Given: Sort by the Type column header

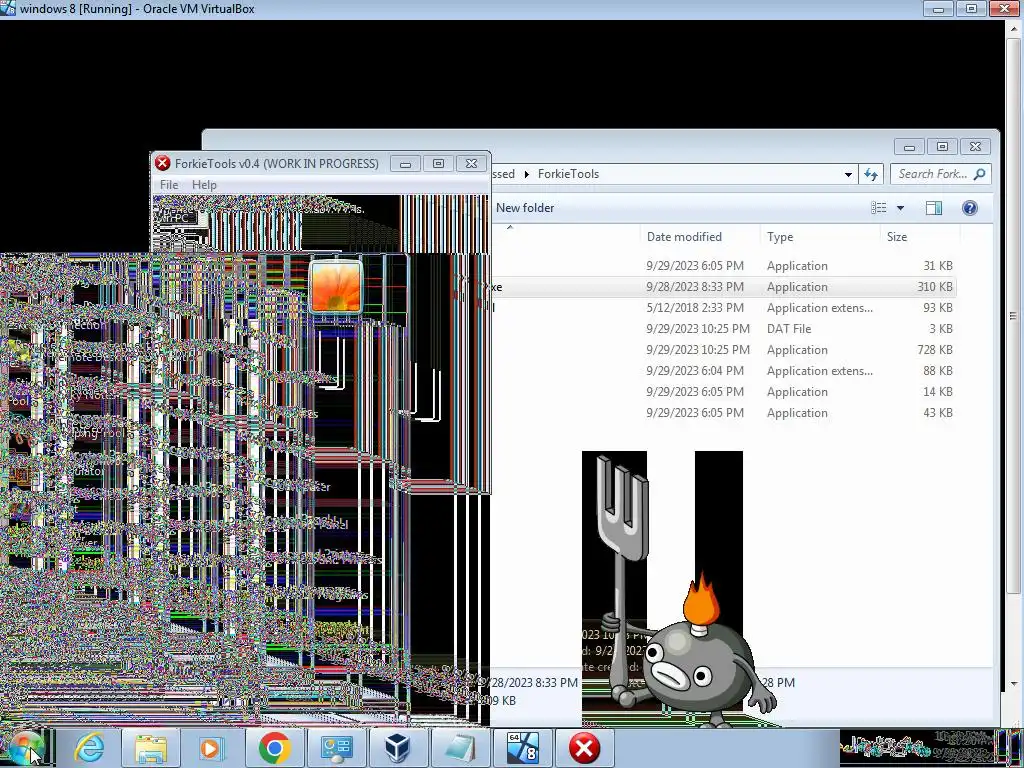Looking at the screenshot, I should [780, 236].
